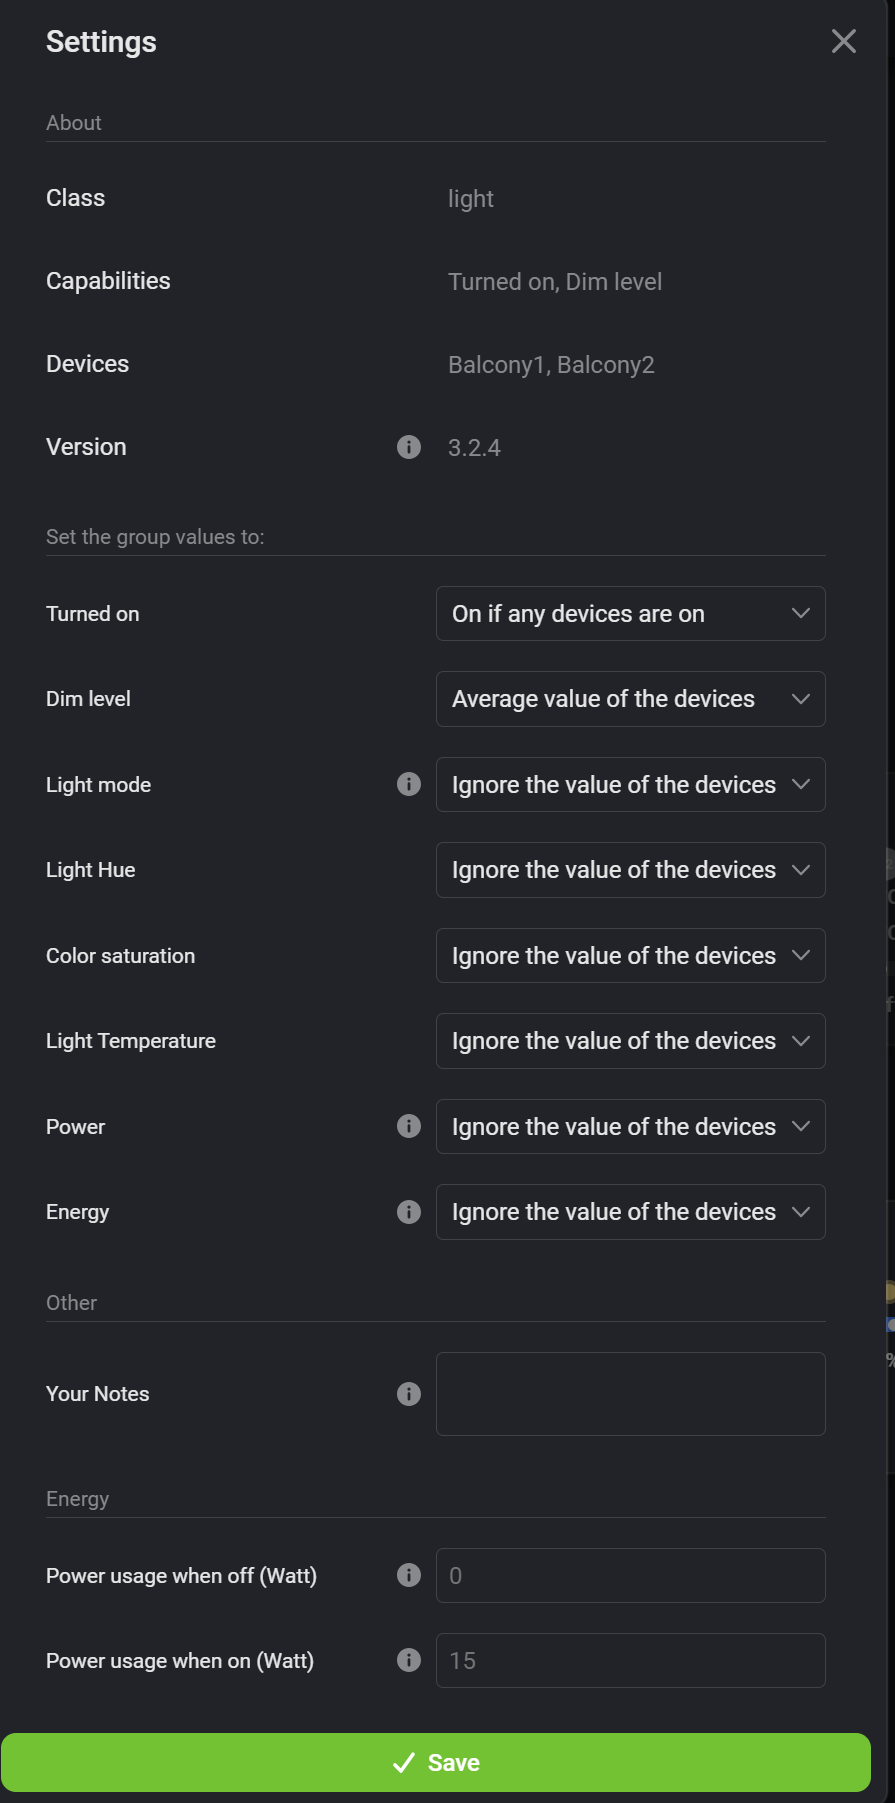Click the info icon next to Power dropdown
895x1803 pixels.
409,1126
